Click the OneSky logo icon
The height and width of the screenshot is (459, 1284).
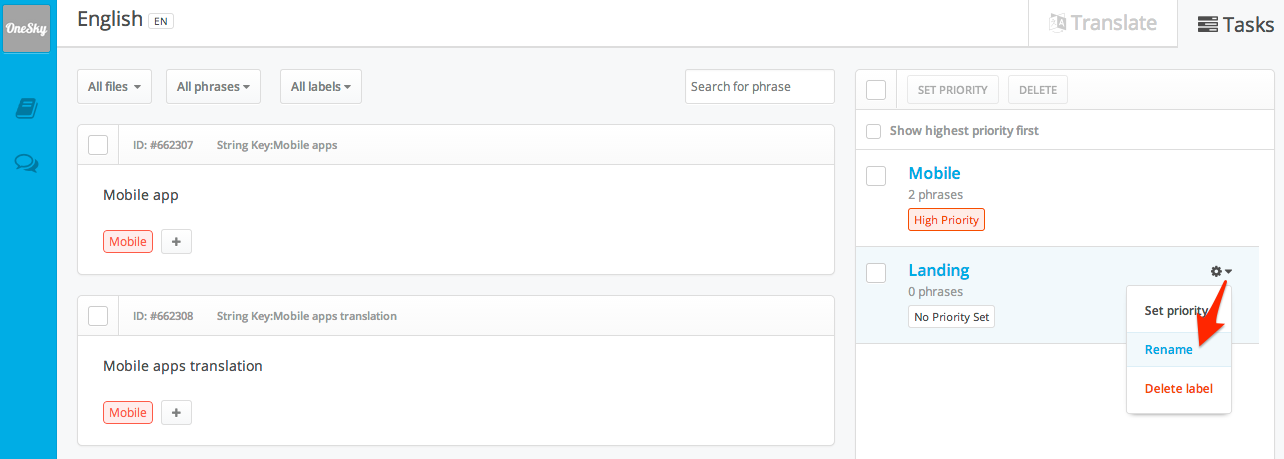point(28,29)
